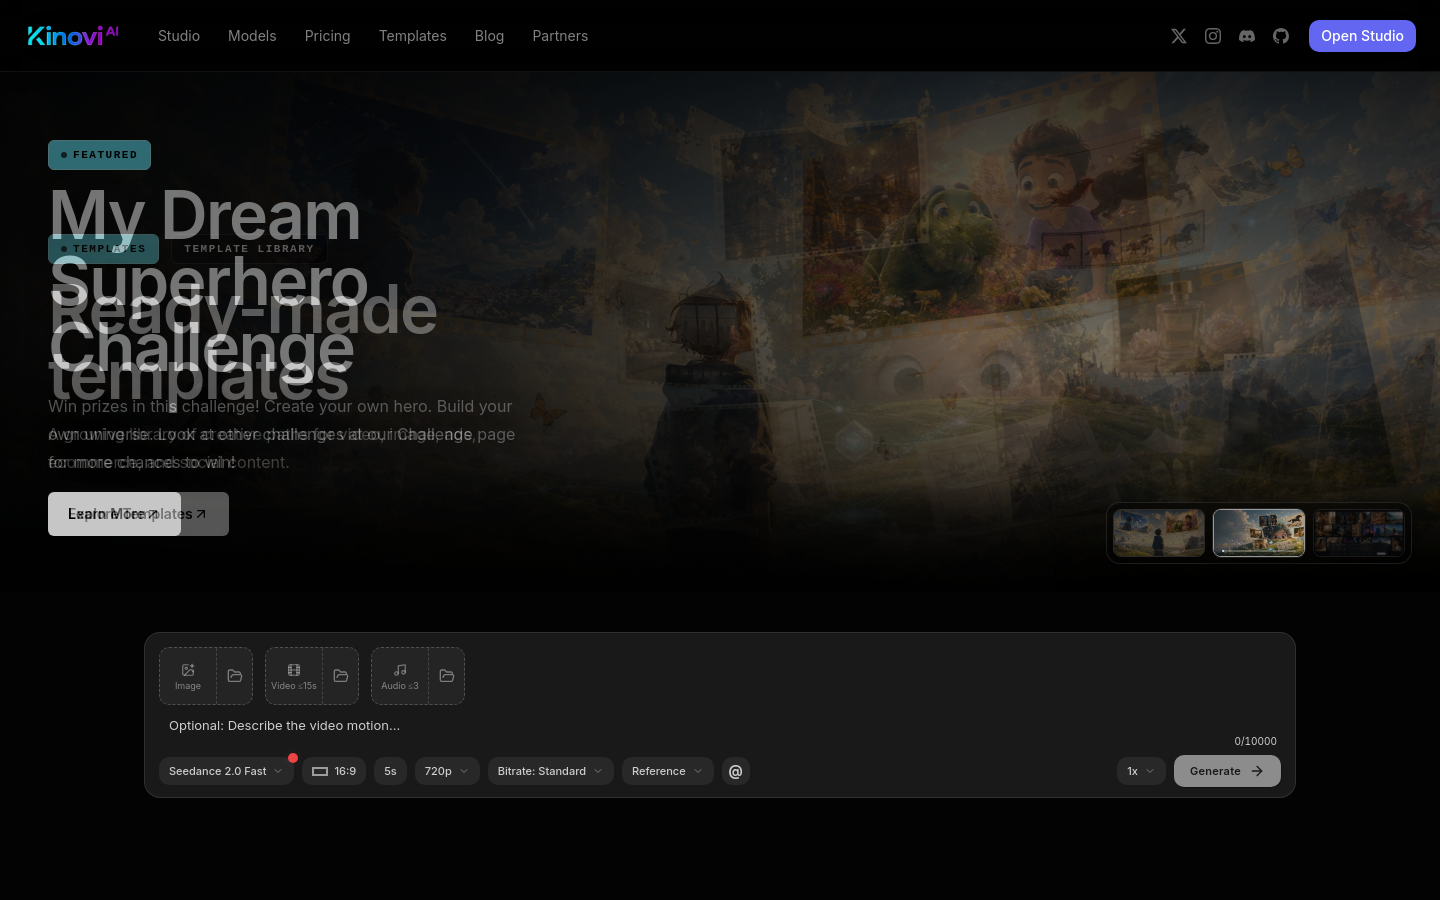Select the middle hero slide thumbnail
Viewport: 1440px width, 900px height.
(x=1259, y=533)
